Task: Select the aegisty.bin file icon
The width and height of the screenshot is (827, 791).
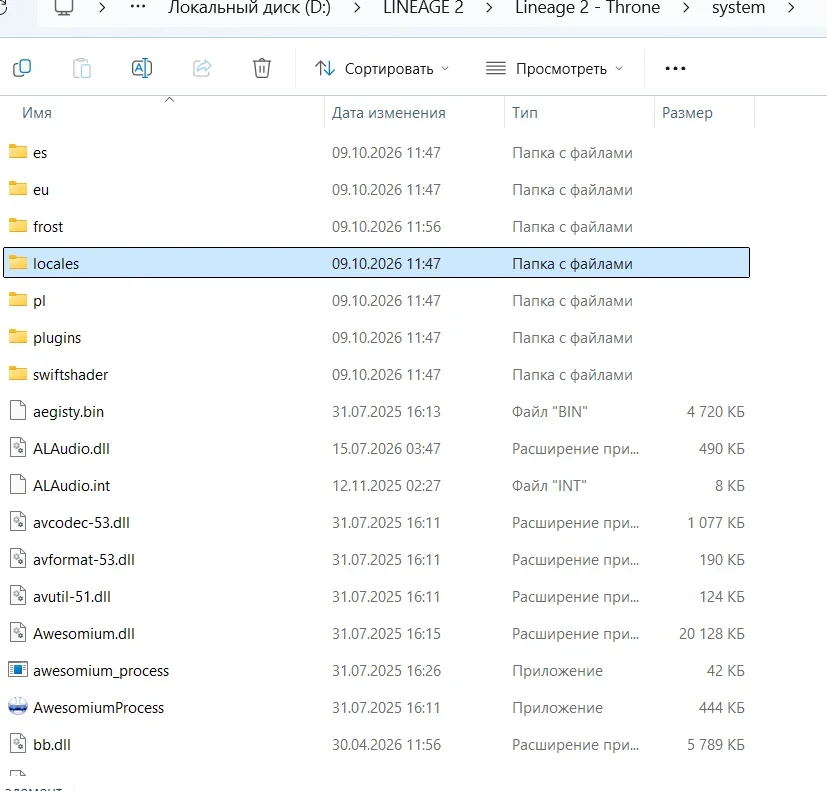Action: point(18,411)
